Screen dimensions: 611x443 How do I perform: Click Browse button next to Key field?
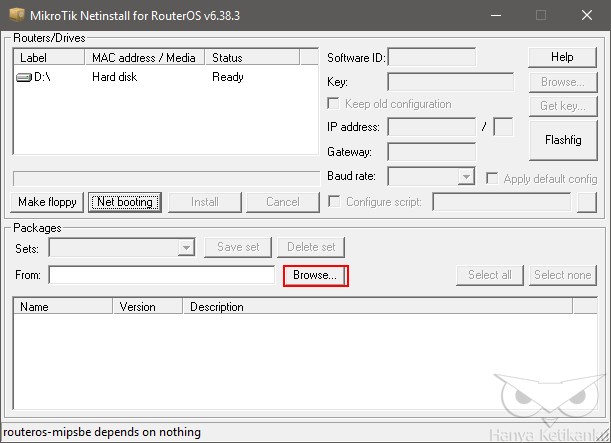[563, 82]
